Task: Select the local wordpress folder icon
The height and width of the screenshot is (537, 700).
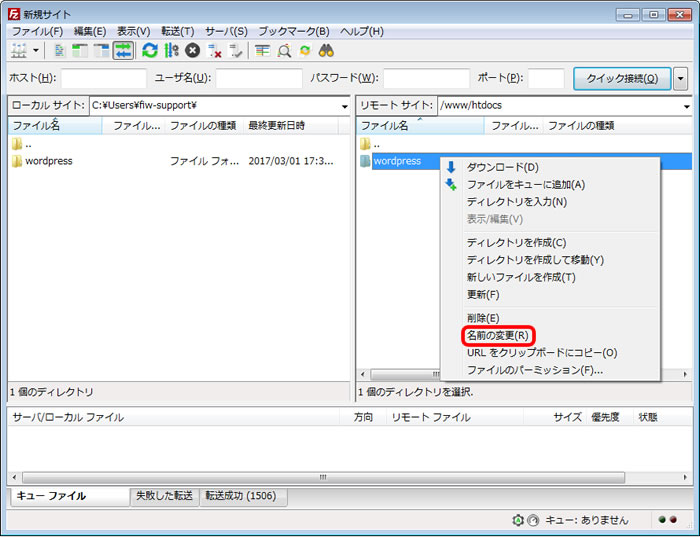Action: pos(17,161)
